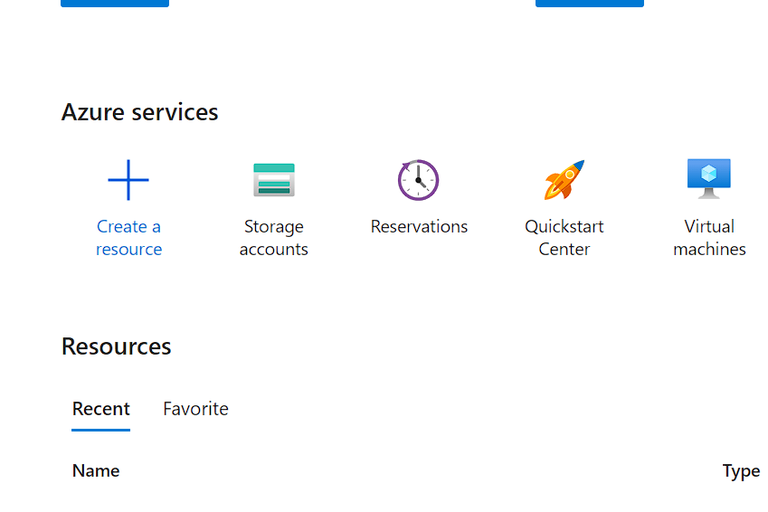Viewport: 768px width, 512px height.
Task: Click the 'Create a resource' link text
Action: [129, 238]
